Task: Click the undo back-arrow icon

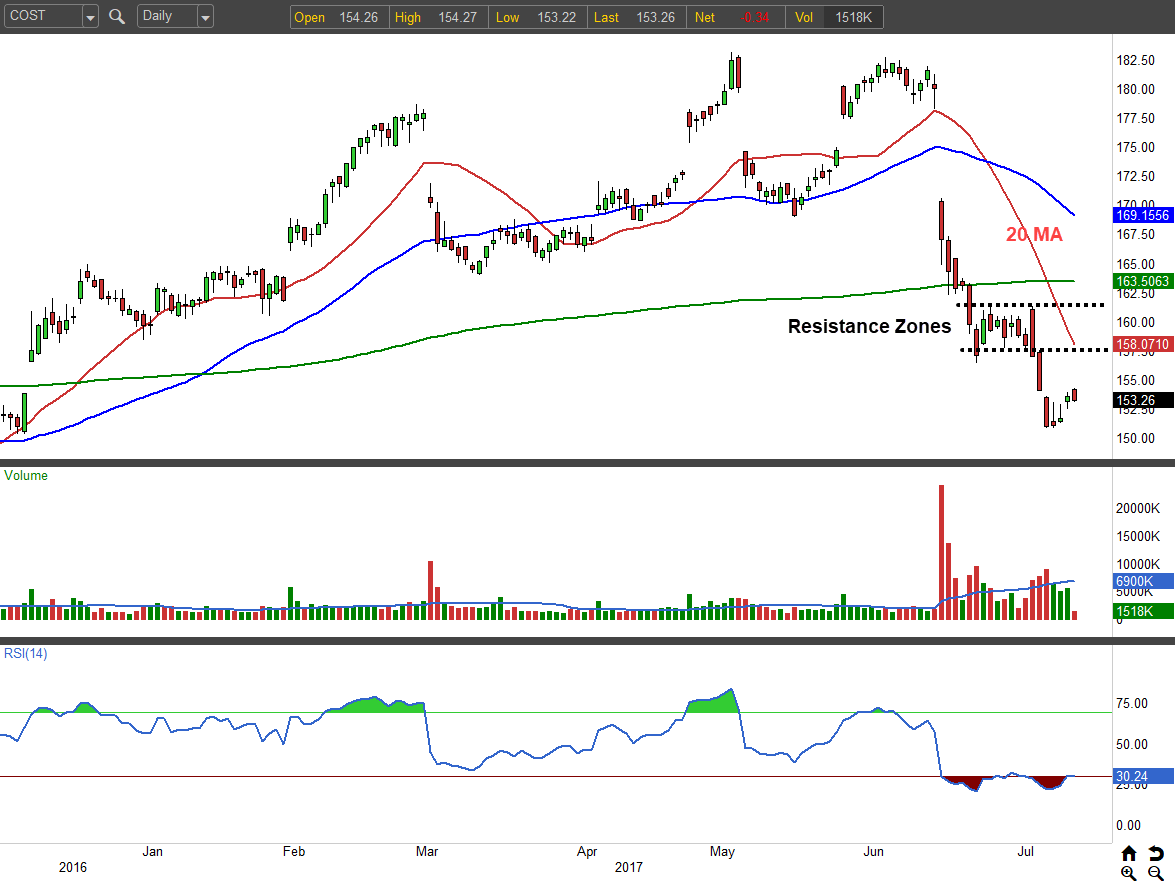Action: 1156,853
